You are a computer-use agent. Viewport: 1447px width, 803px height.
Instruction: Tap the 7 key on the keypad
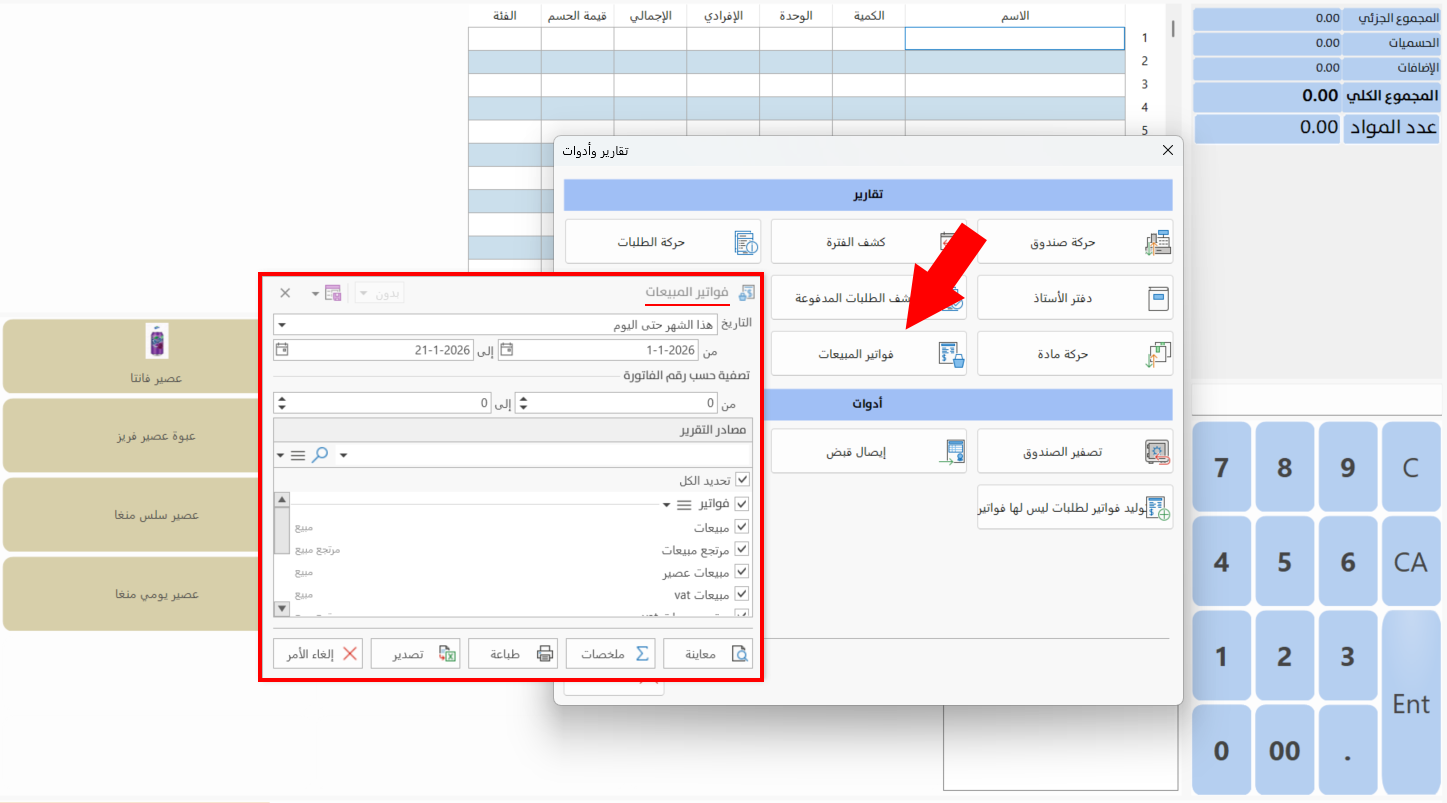(1221, 467)
